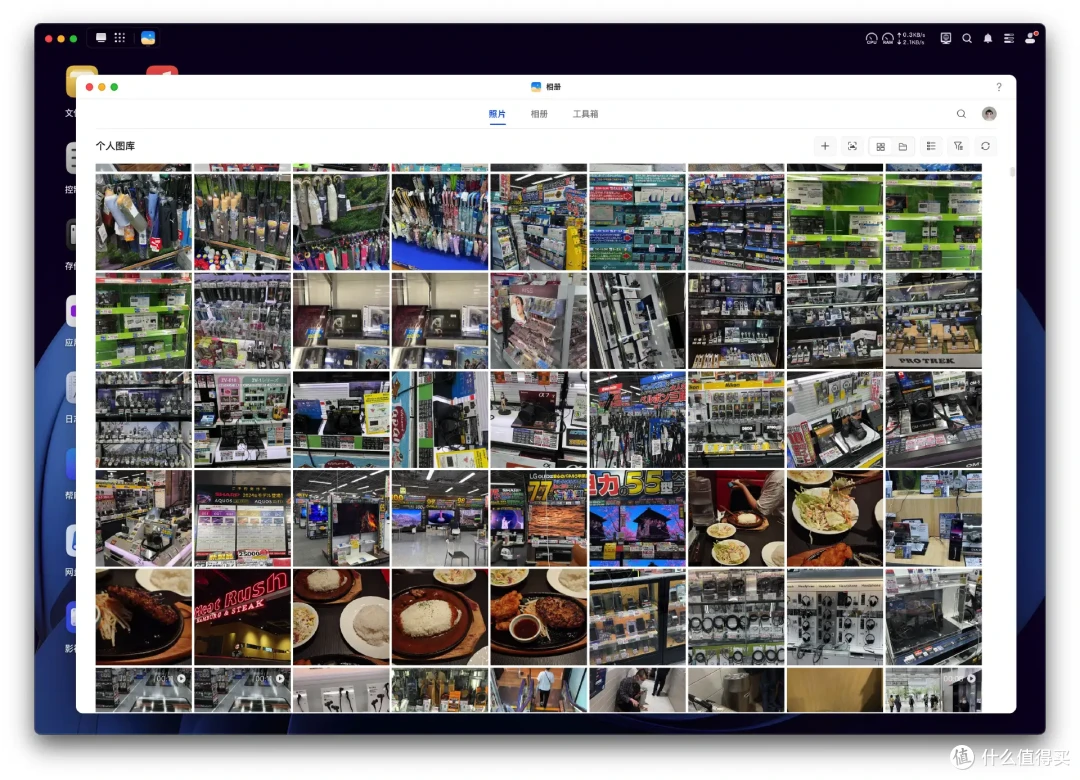Open the person serving rice at table photo
The image size is (1080, 780).
tap(736, 518)
